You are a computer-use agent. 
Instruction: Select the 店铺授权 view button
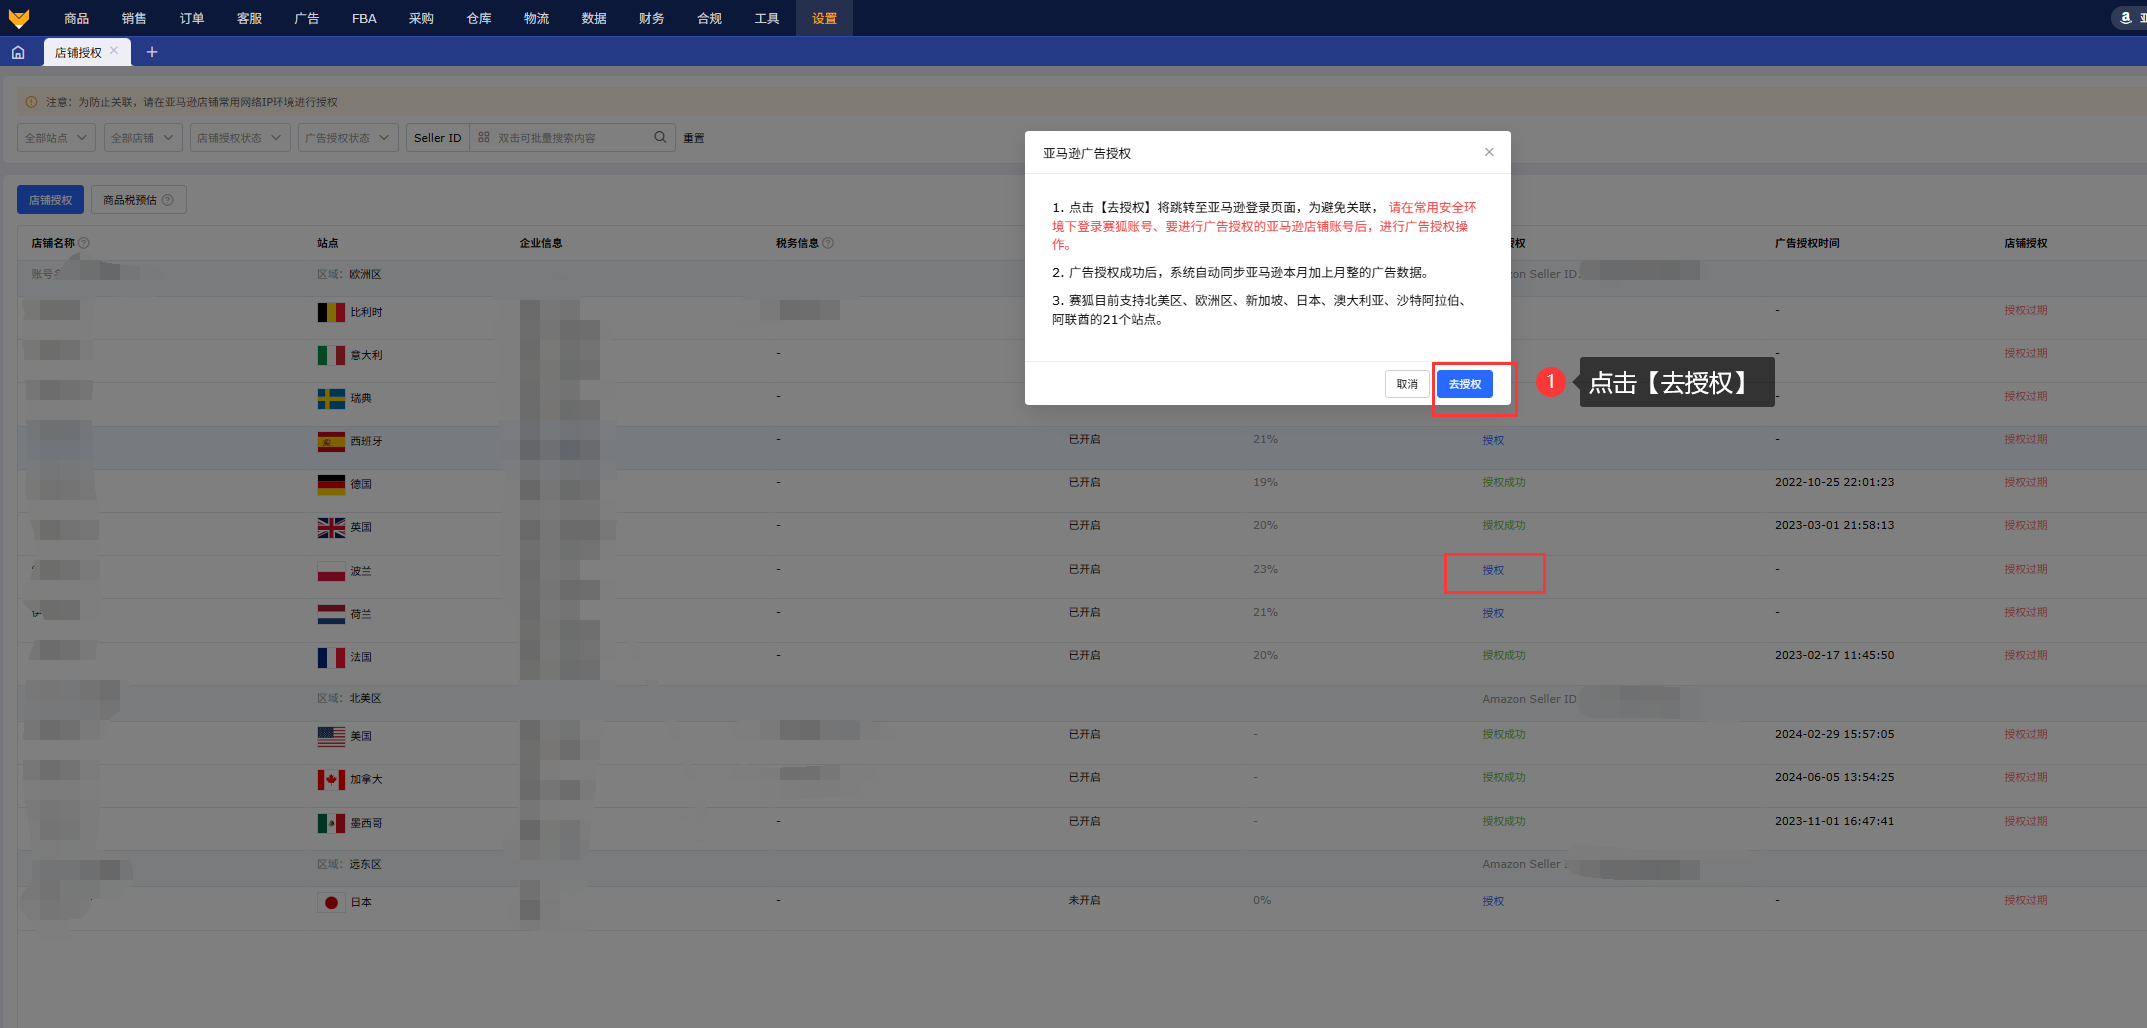[50, 200]
